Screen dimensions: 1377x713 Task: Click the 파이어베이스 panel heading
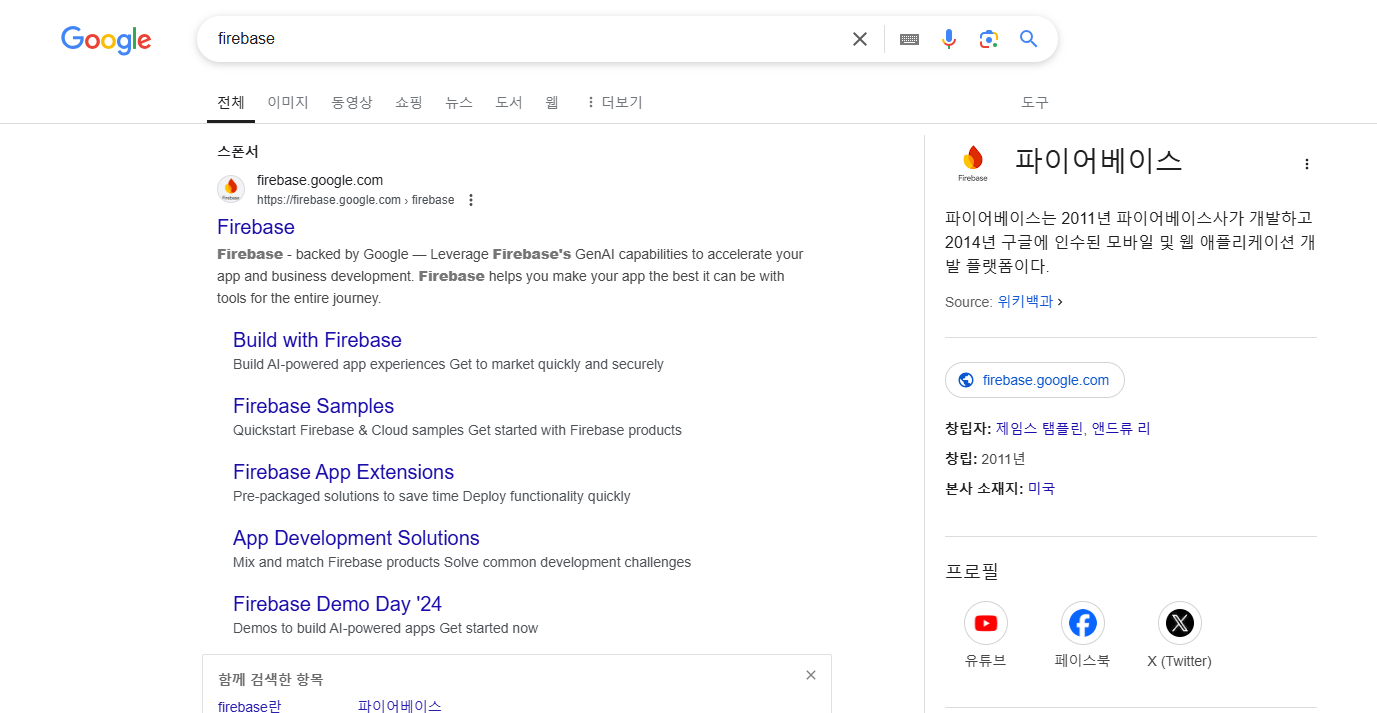click(x=1098, y=160)
